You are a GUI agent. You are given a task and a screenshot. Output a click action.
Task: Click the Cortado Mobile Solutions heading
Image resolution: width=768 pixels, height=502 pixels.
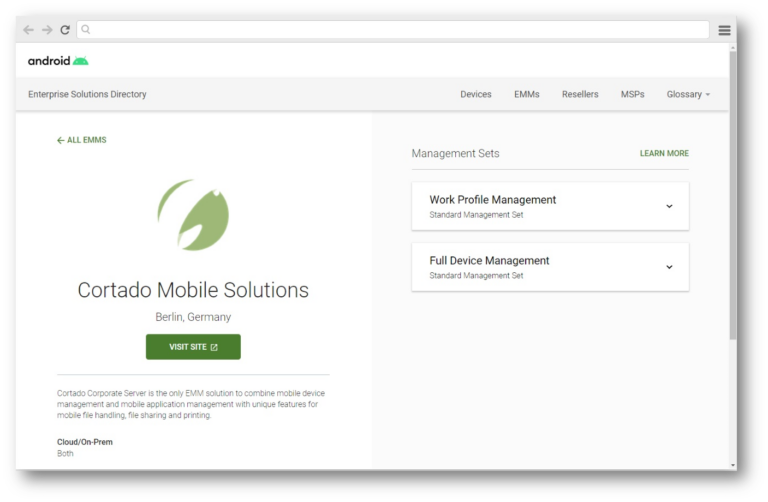pos(193,290)
